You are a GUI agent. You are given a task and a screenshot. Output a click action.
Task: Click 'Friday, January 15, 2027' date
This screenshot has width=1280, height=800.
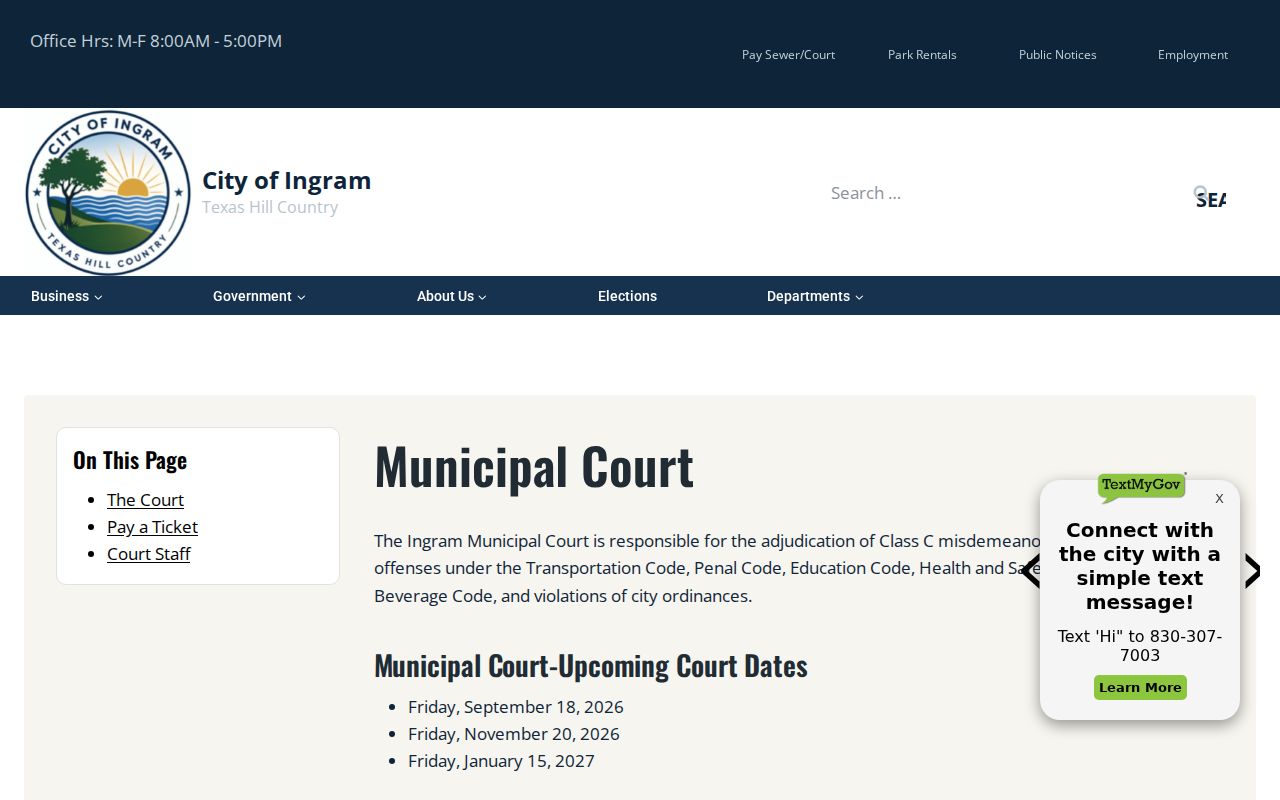pos(501,761)
